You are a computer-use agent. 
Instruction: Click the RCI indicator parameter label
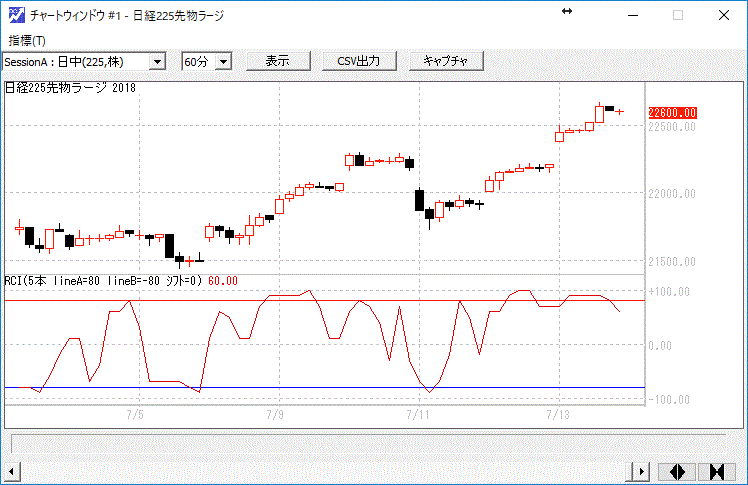point(104,281)
